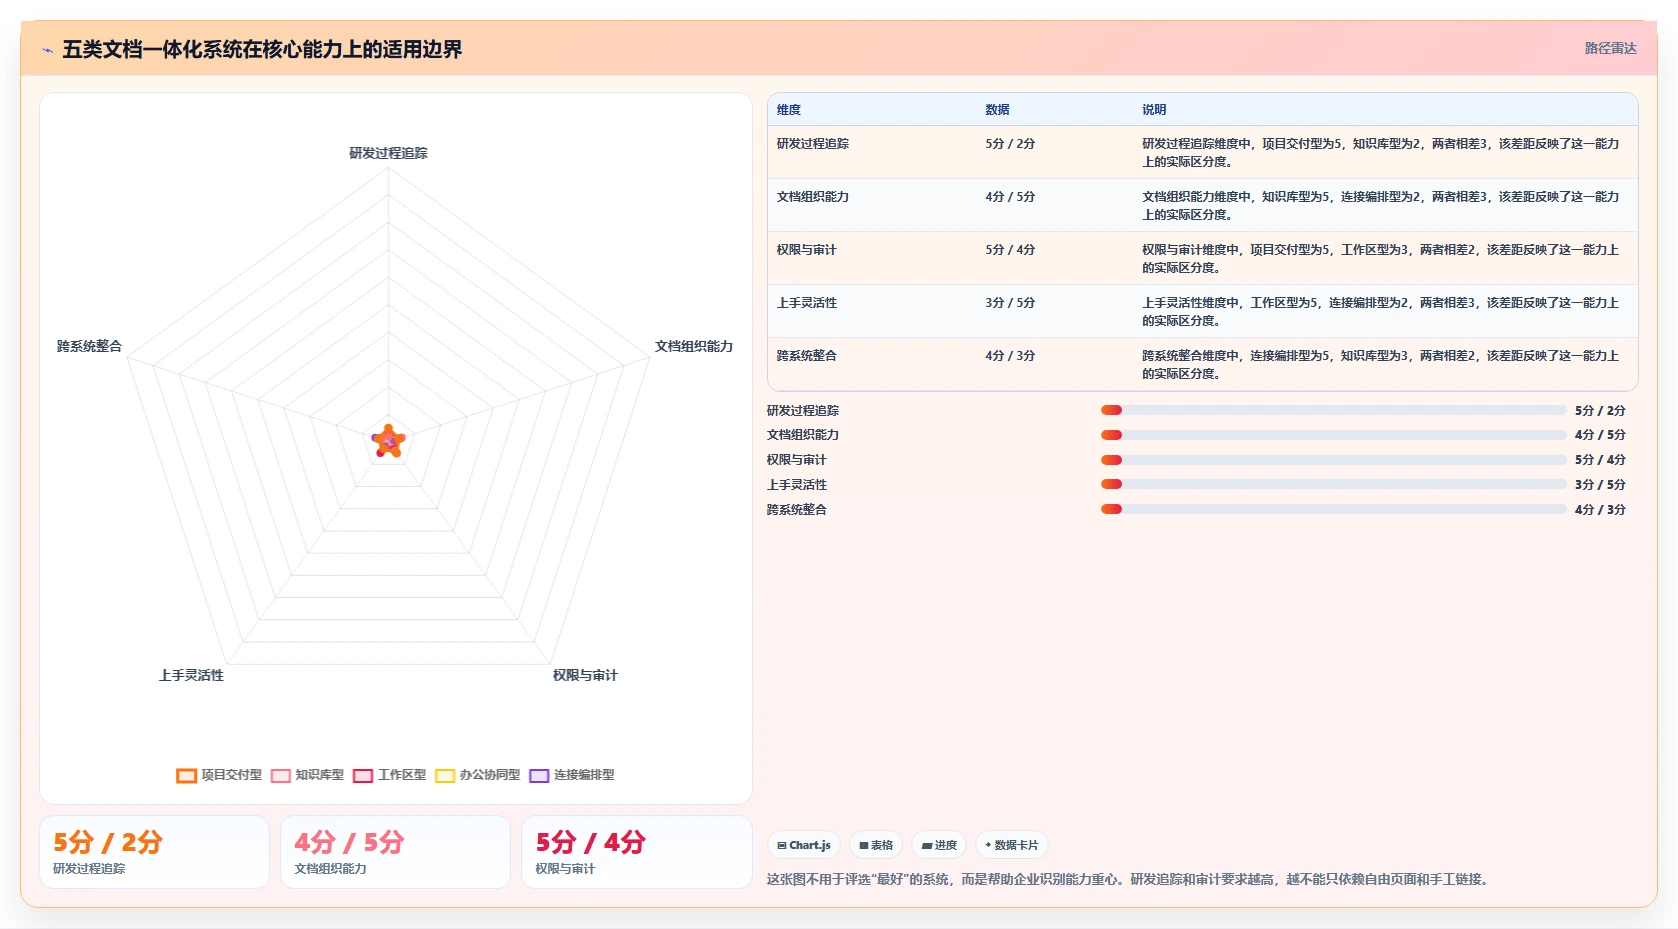Click the footnote text about 评选最好的系统
The image size is (1678, 929).
[1130, 880]
